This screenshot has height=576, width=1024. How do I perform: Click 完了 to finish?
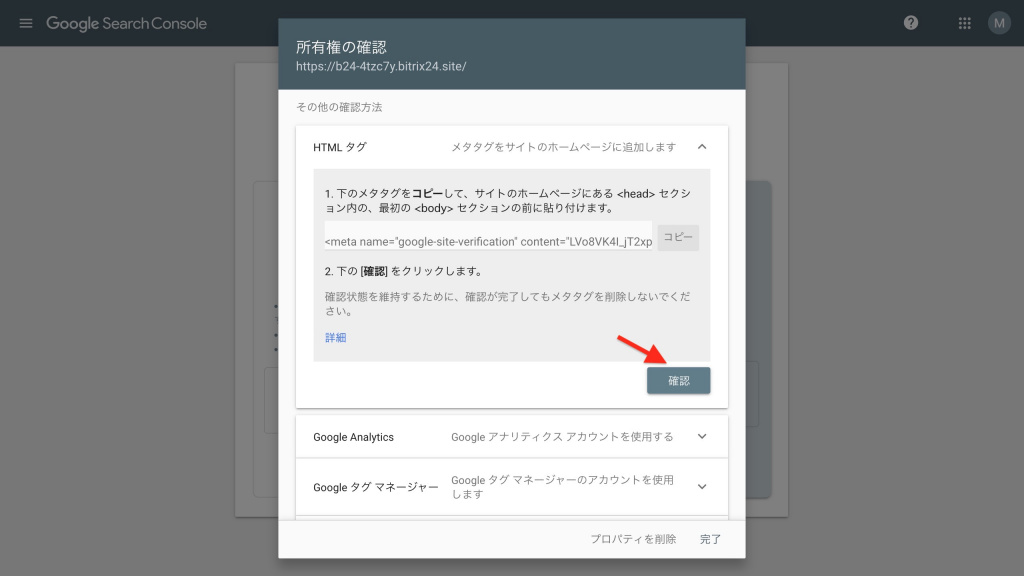click(x=710, y=539)
